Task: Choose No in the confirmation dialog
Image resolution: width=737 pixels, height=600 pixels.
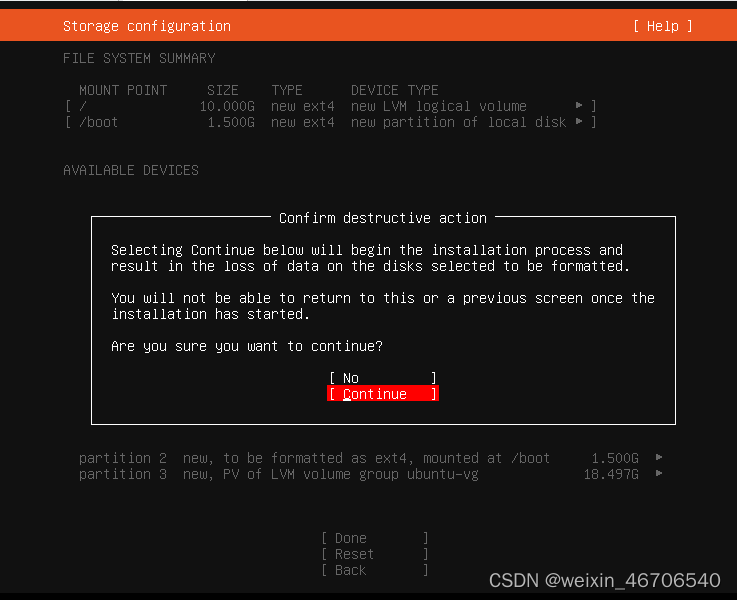Action: point(383,378)
